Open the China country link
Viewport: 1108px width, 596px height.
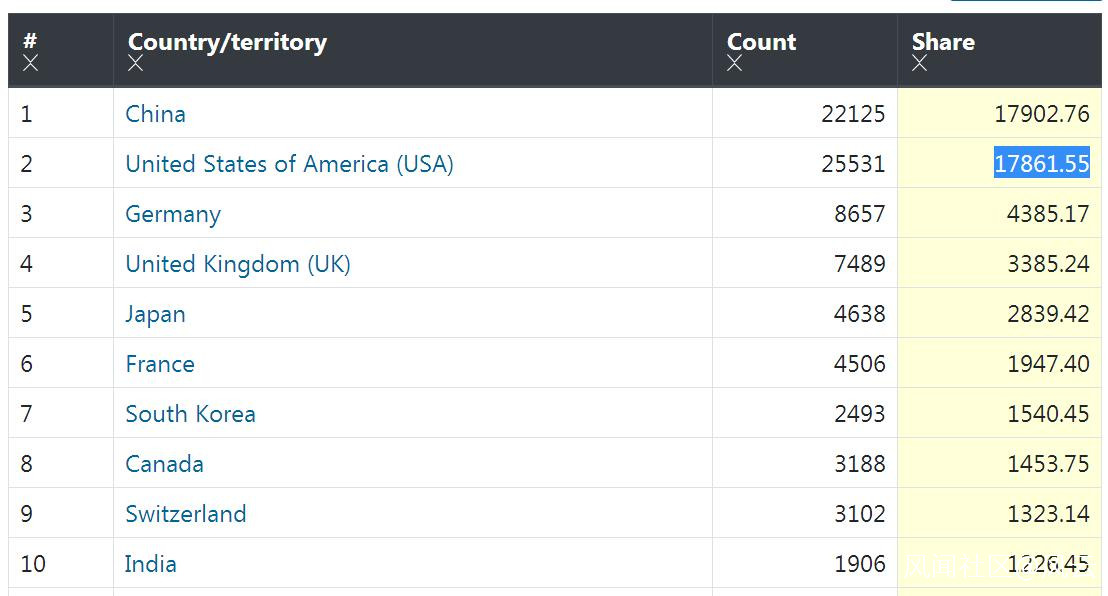pyautogui.click(x=155, y=114)
